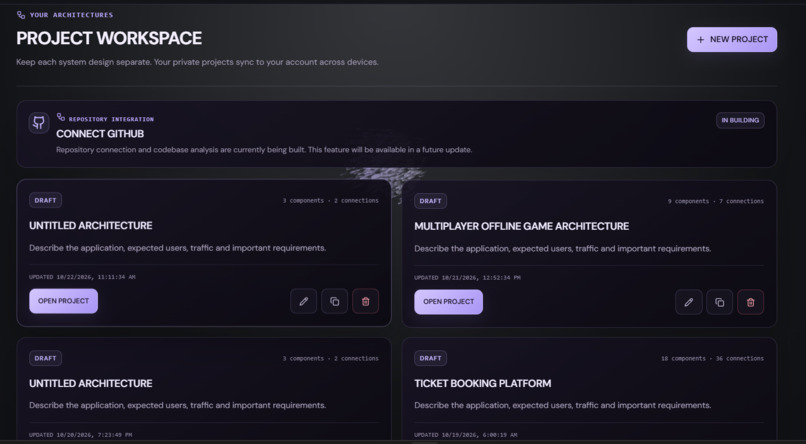Click the Connect GitHub heading
The image size is (806, 444).
coord(100,134)
